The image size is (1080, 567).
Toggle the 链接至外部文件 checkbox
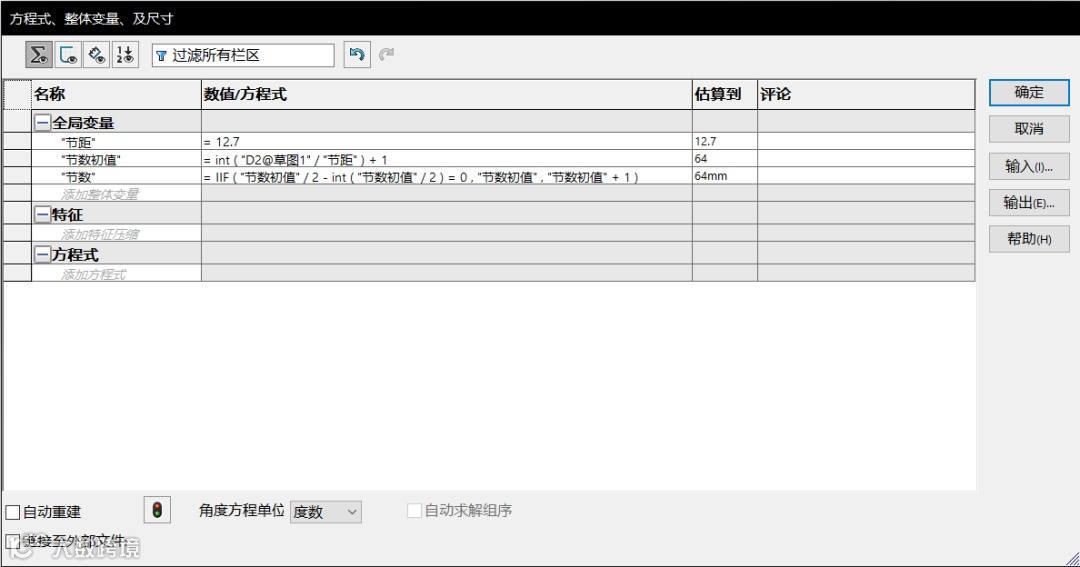(12, 542)
